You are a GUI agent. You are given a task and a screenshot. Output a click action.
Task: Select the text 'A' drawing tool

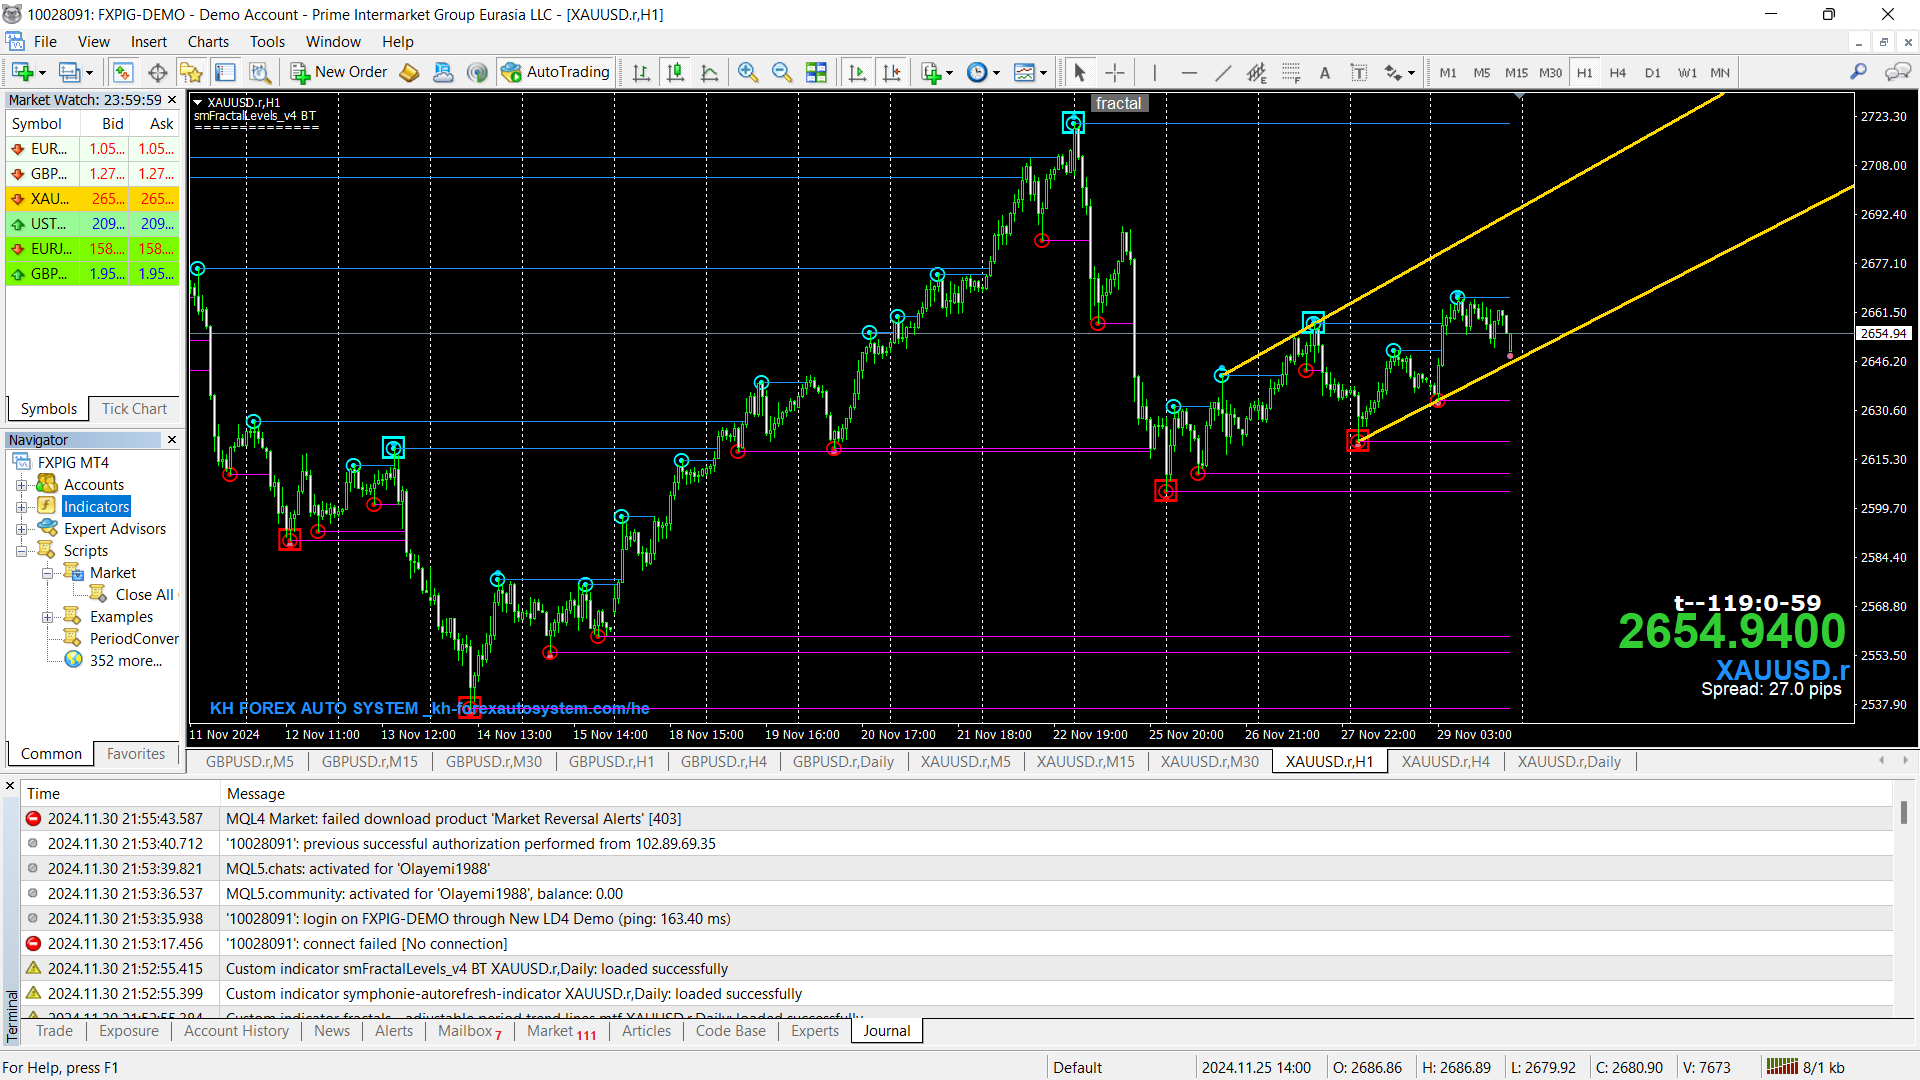[1325, 72]
